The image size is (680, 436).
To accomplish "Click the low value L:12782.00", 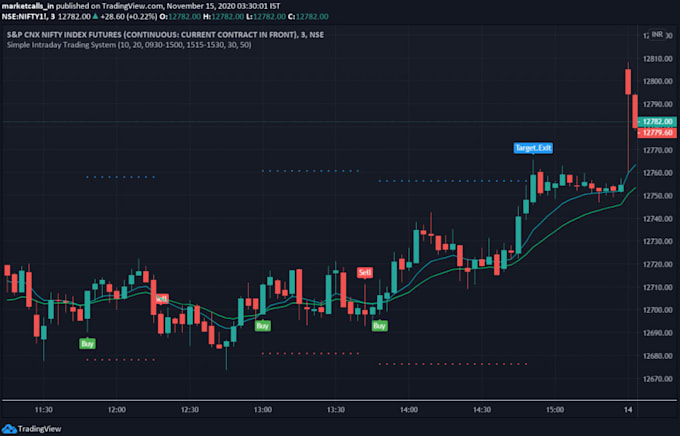I will 265,16.
